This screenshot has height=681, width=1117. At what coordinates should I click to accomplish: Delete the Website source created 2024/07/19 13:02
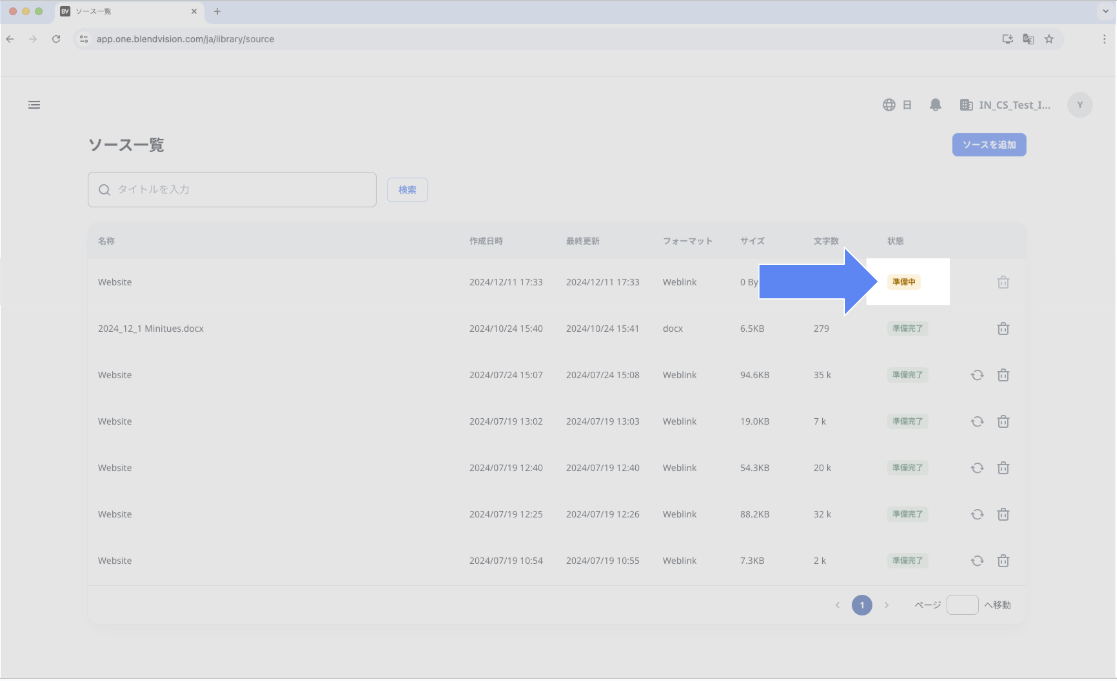(1003, 422)
